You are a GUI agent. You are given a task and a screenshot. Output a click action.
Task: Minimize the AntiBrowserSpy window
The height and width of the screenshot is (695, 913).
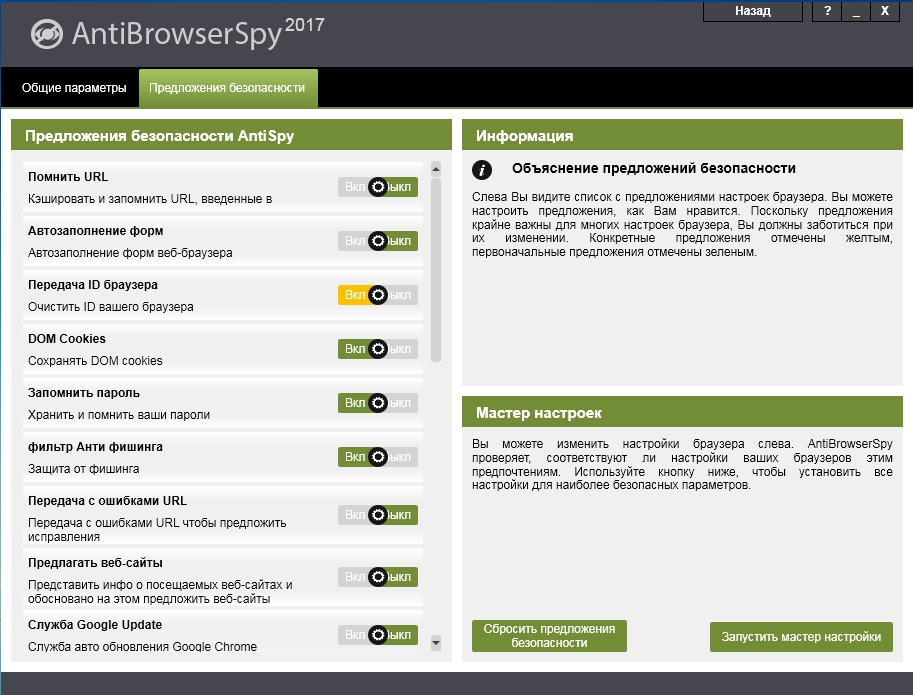pos(856,10)
